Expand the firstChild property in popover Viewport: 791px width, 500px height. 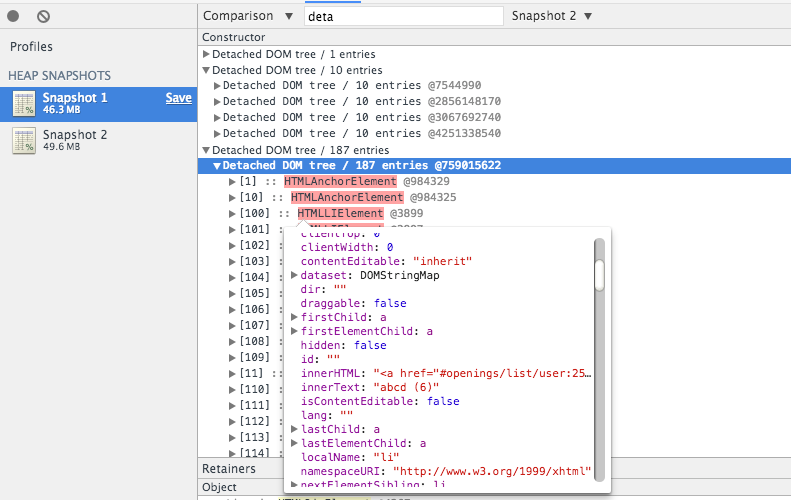[x=294, y=317]
